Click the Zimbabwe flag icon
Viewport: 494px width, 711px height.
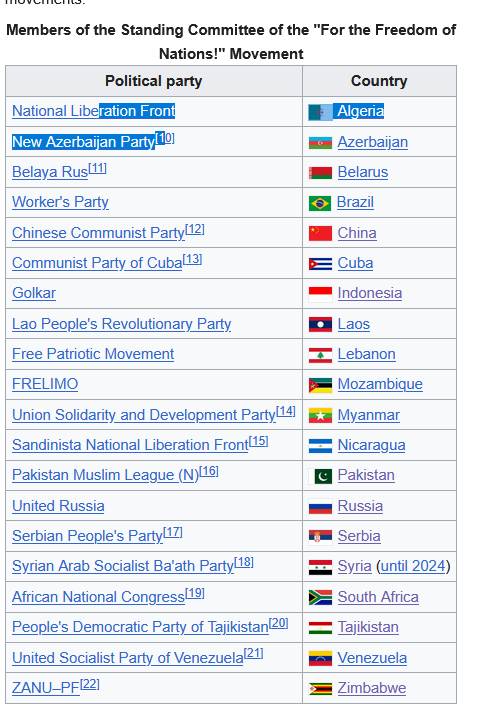pyautogui.click(x=320, y=689)
